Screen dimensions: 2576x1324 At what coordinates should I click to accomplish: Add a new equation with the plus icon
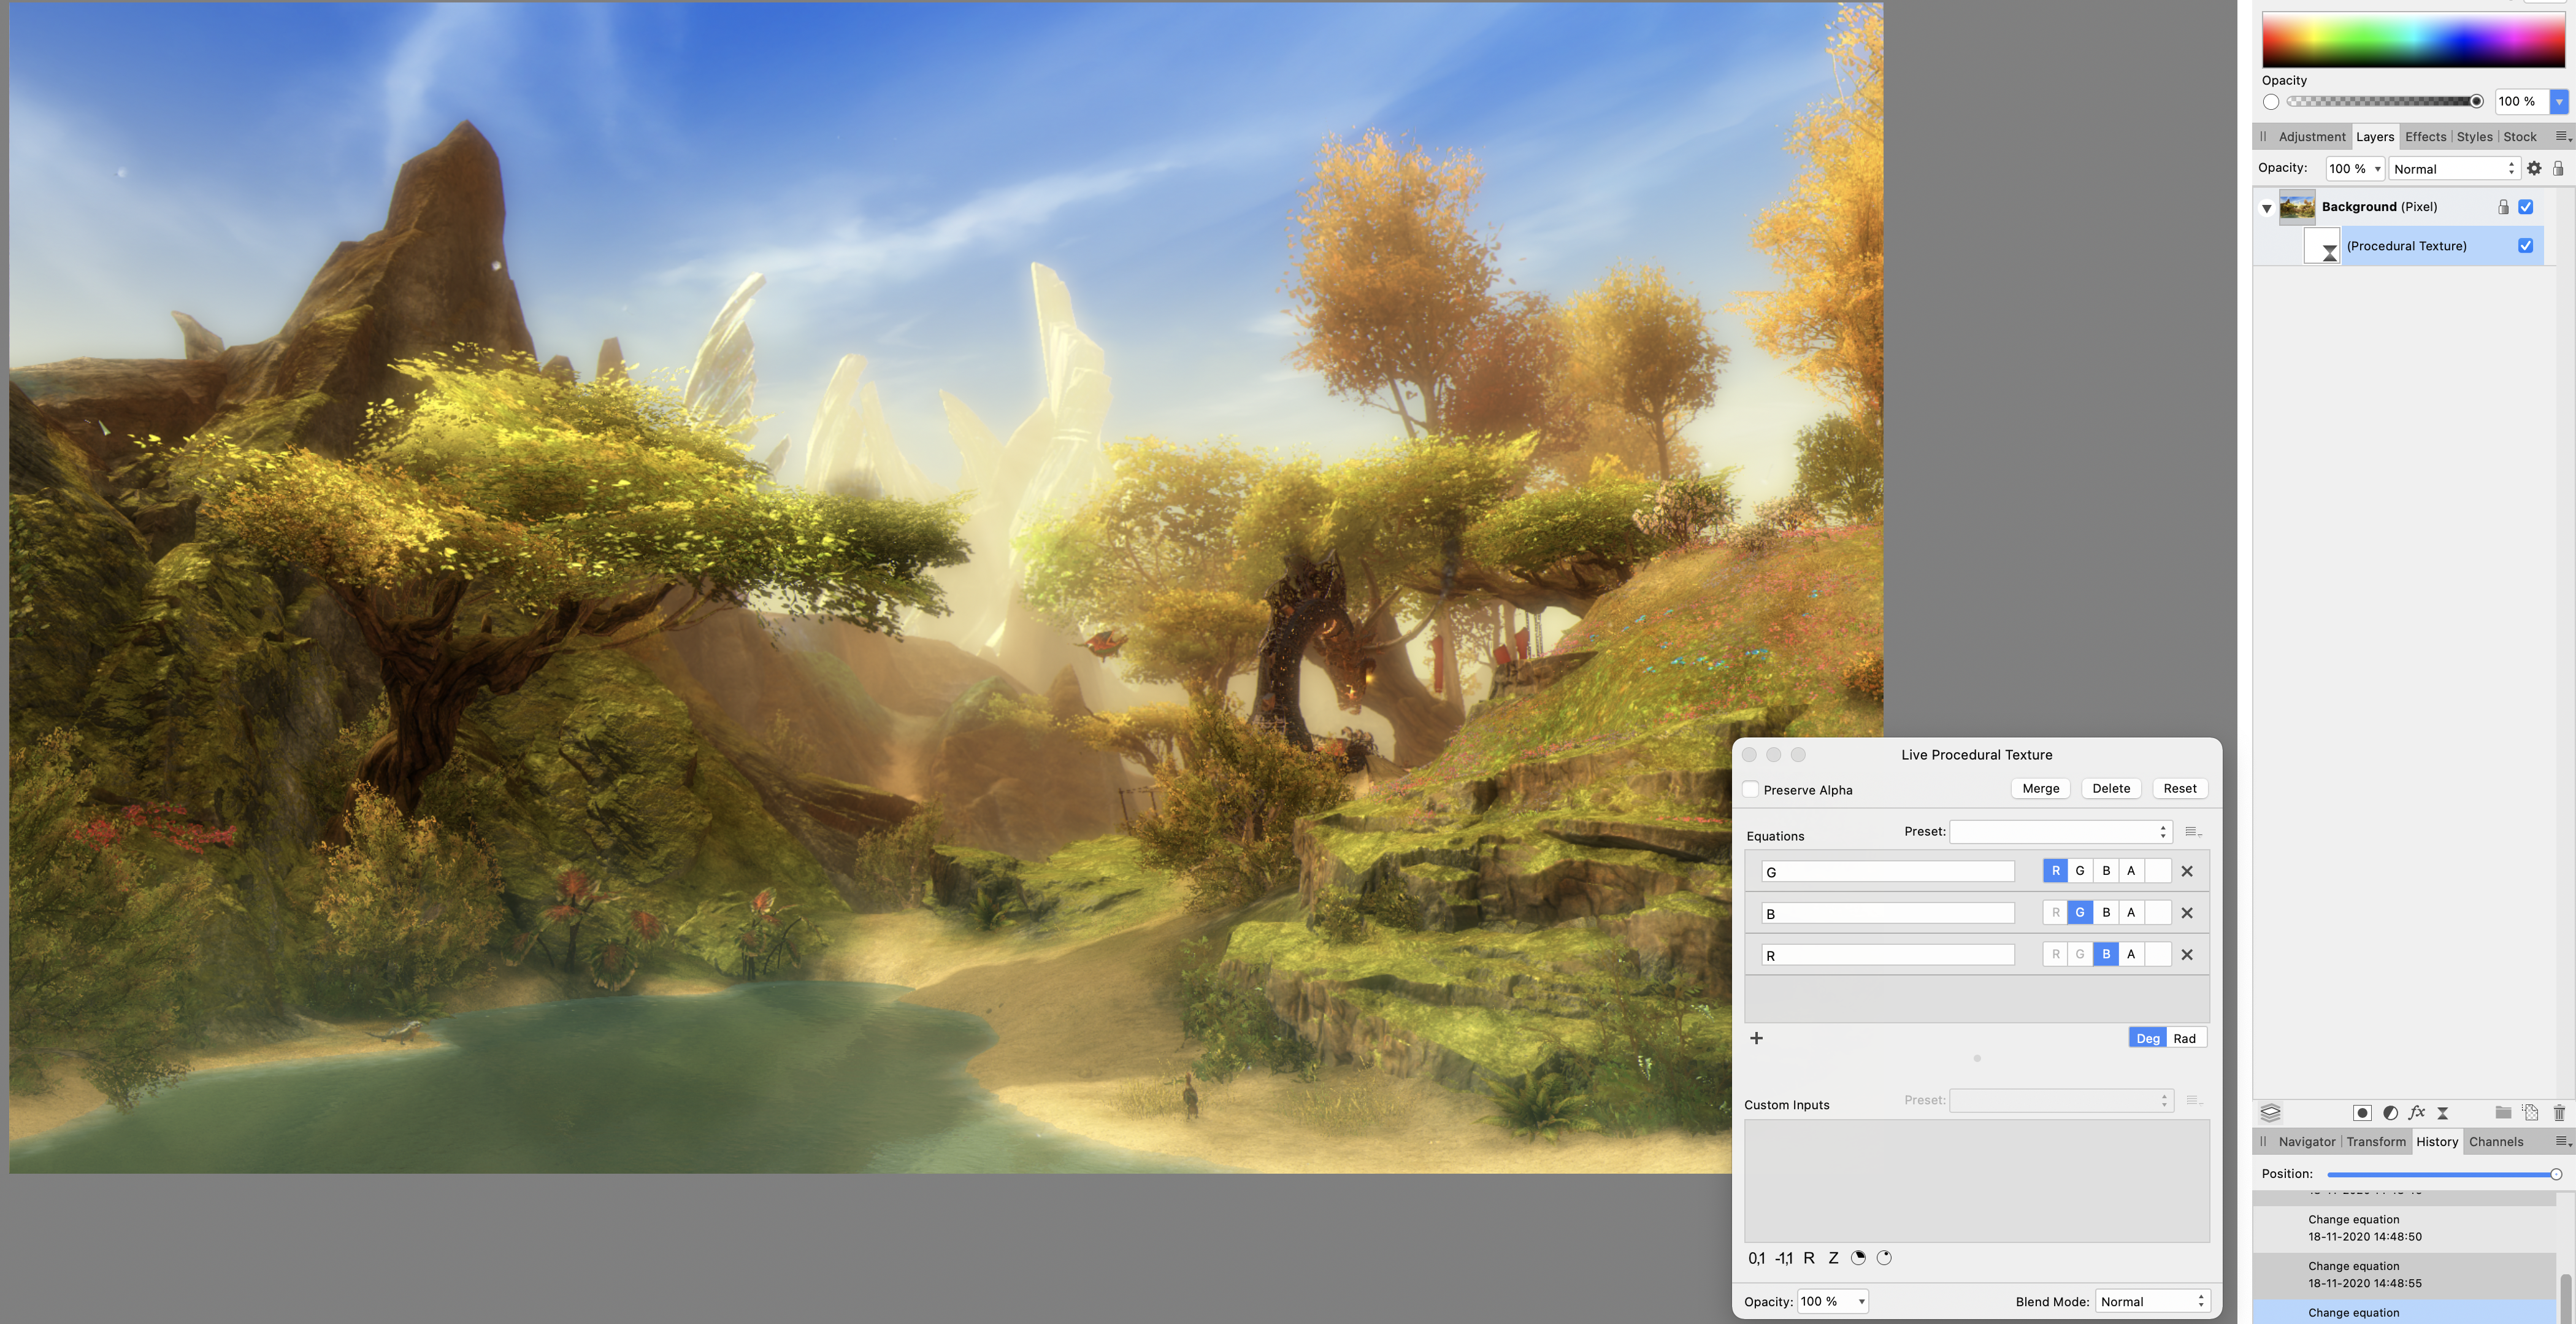1756,1038
